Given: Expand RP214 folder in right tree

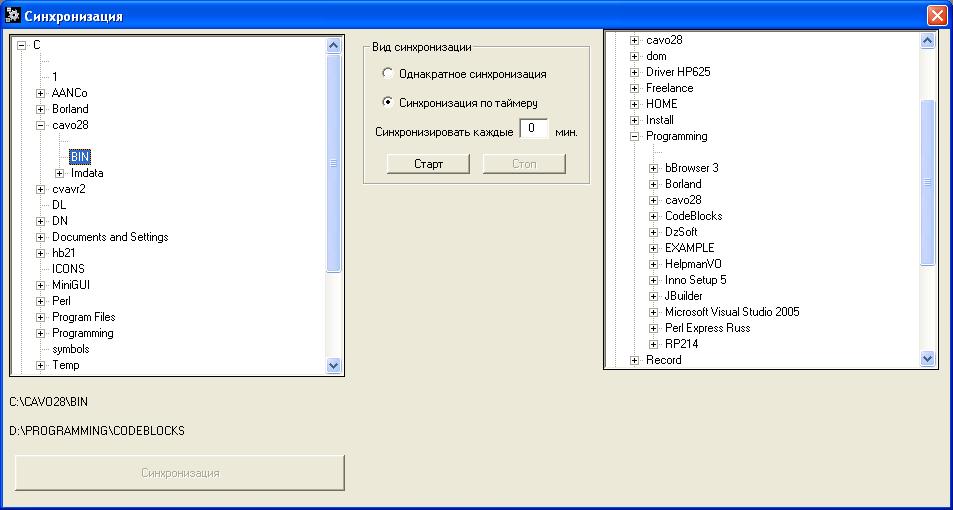Looking at the screenshot, I should pos(653,344).
